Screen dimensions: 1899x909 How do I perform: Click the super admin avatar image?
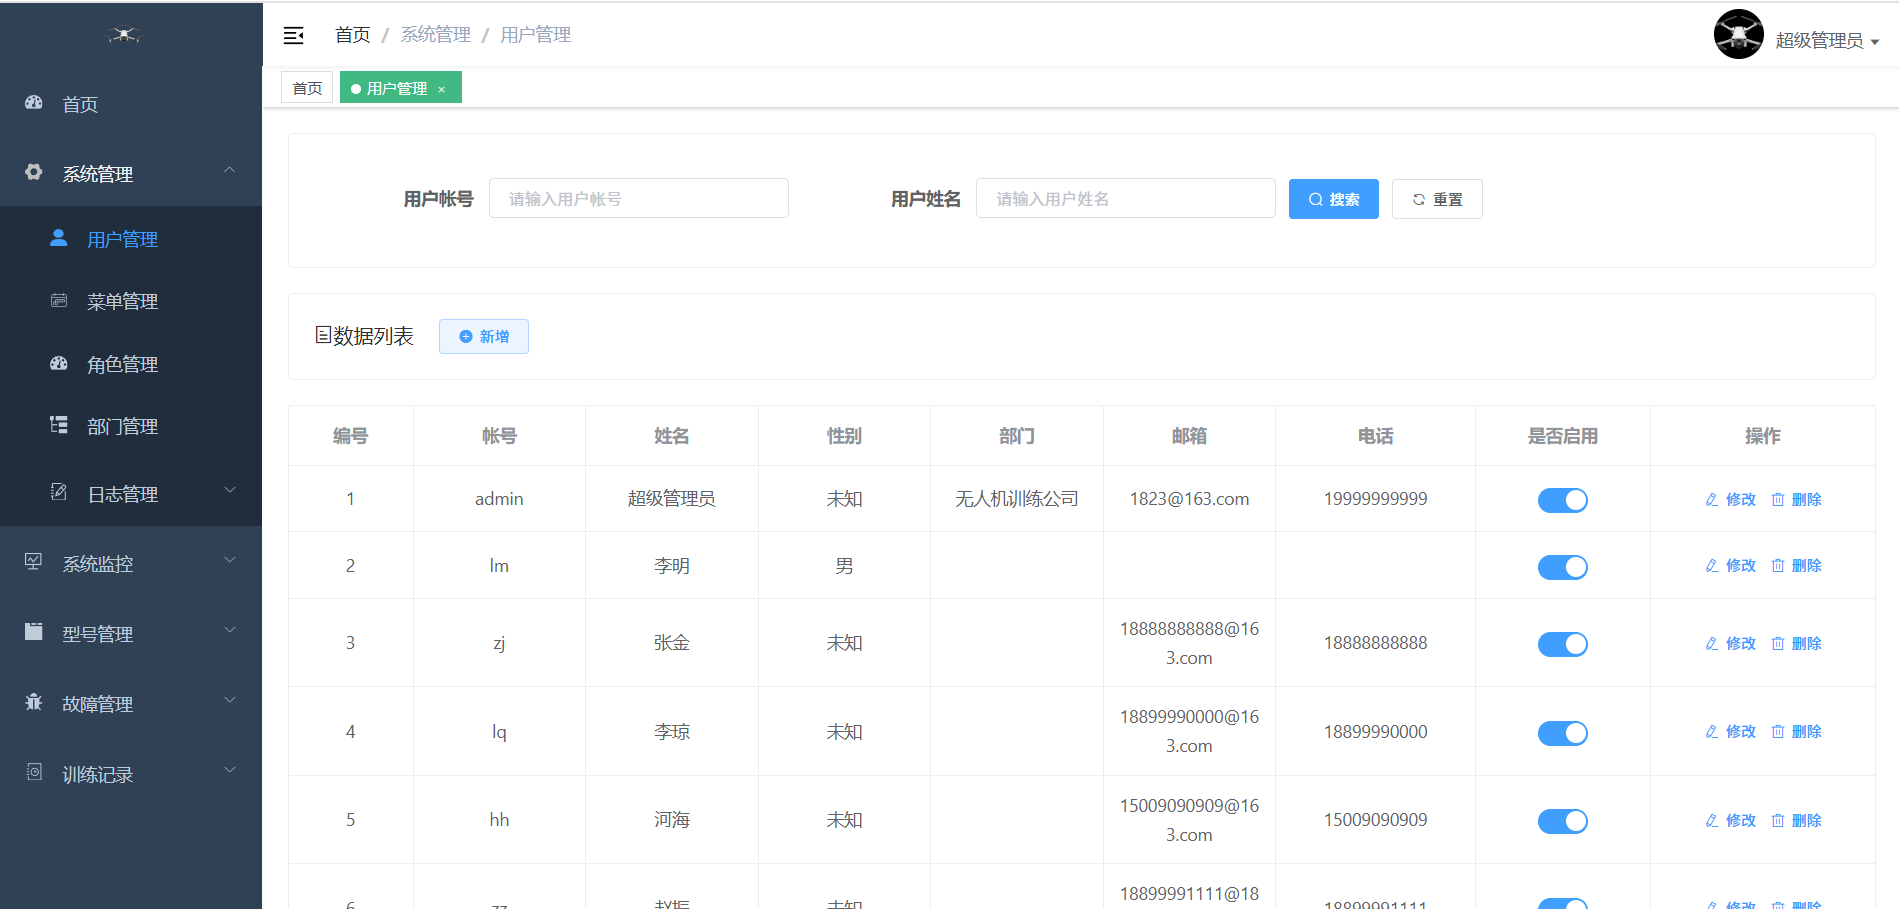1738,35
